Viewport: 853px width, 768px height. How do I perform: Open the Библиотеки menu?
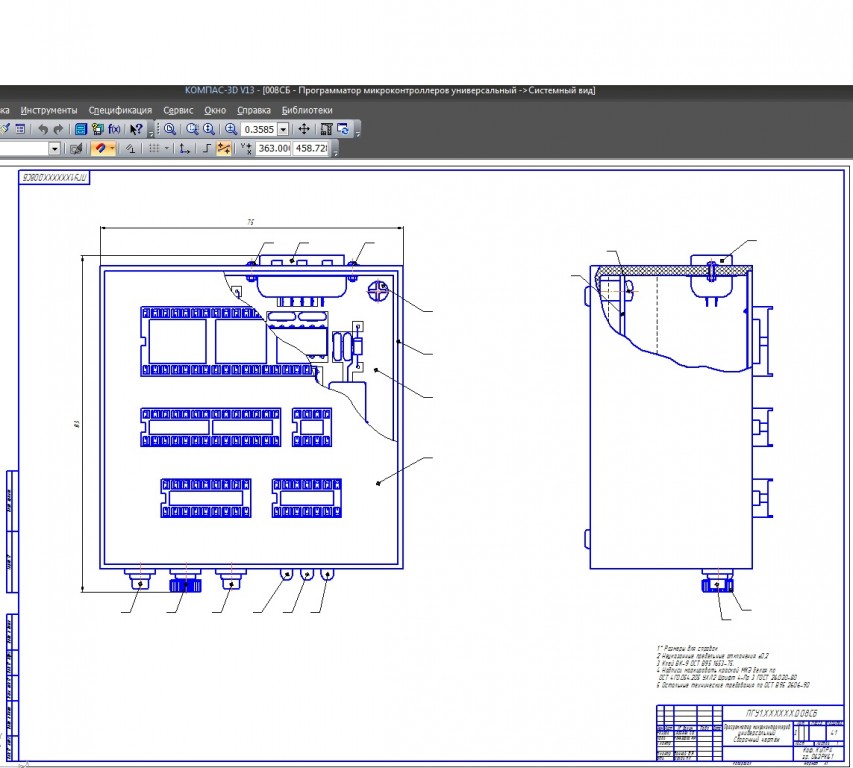(306, 110)
